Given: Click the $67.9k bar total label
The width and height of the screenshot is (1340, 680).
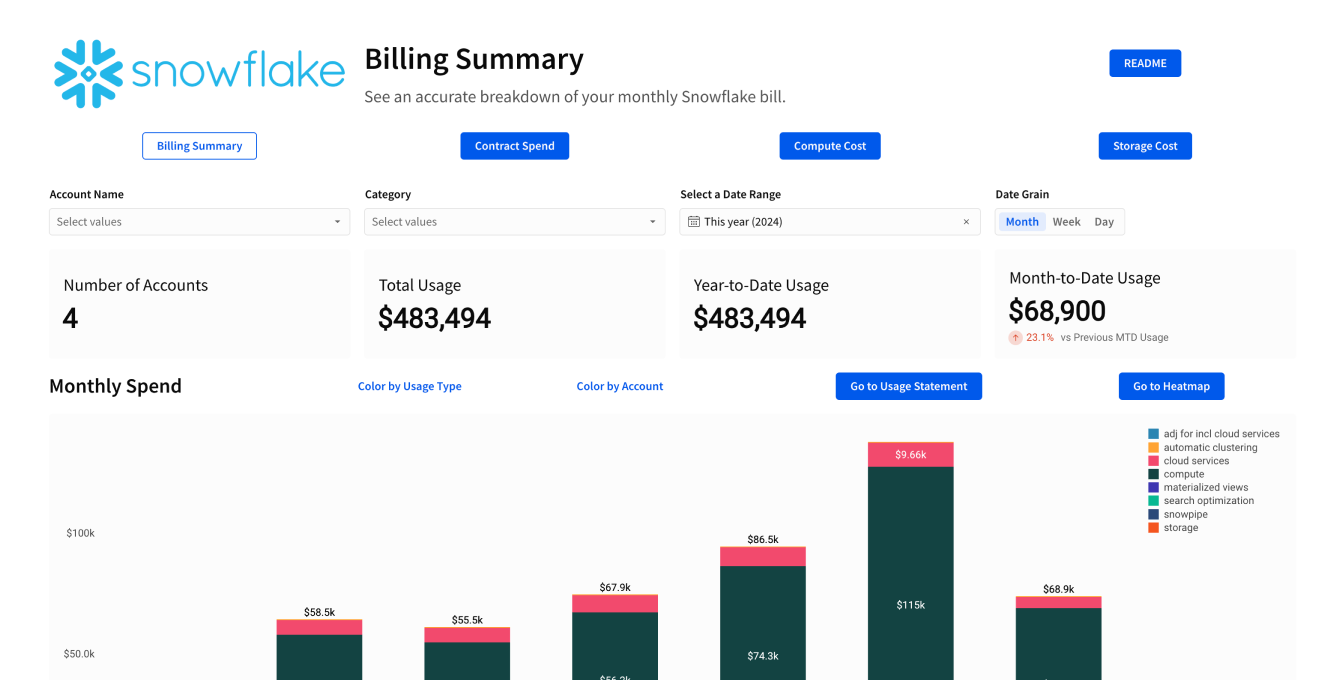Looking at the screenshot, I should (x=615, y=587).
